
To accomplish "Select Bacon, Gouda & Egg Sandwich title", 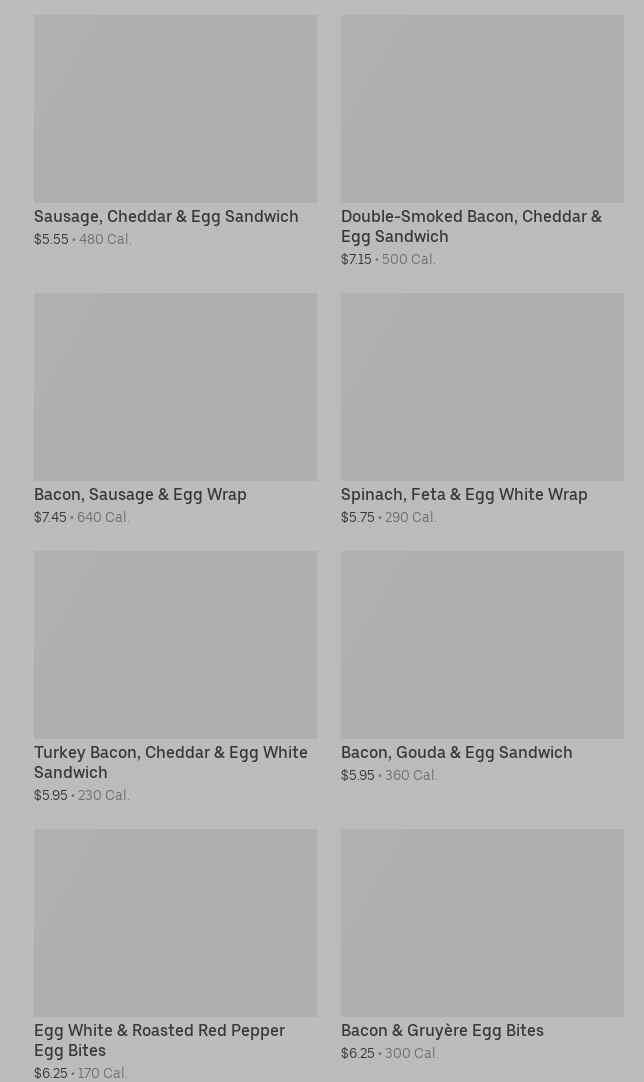I will coord(456,752).
